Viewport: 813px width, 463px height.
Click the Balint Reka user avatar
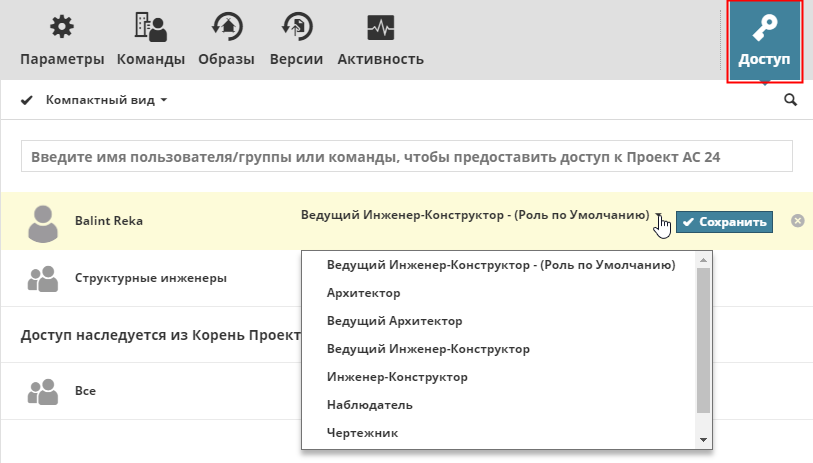[42, 222]
